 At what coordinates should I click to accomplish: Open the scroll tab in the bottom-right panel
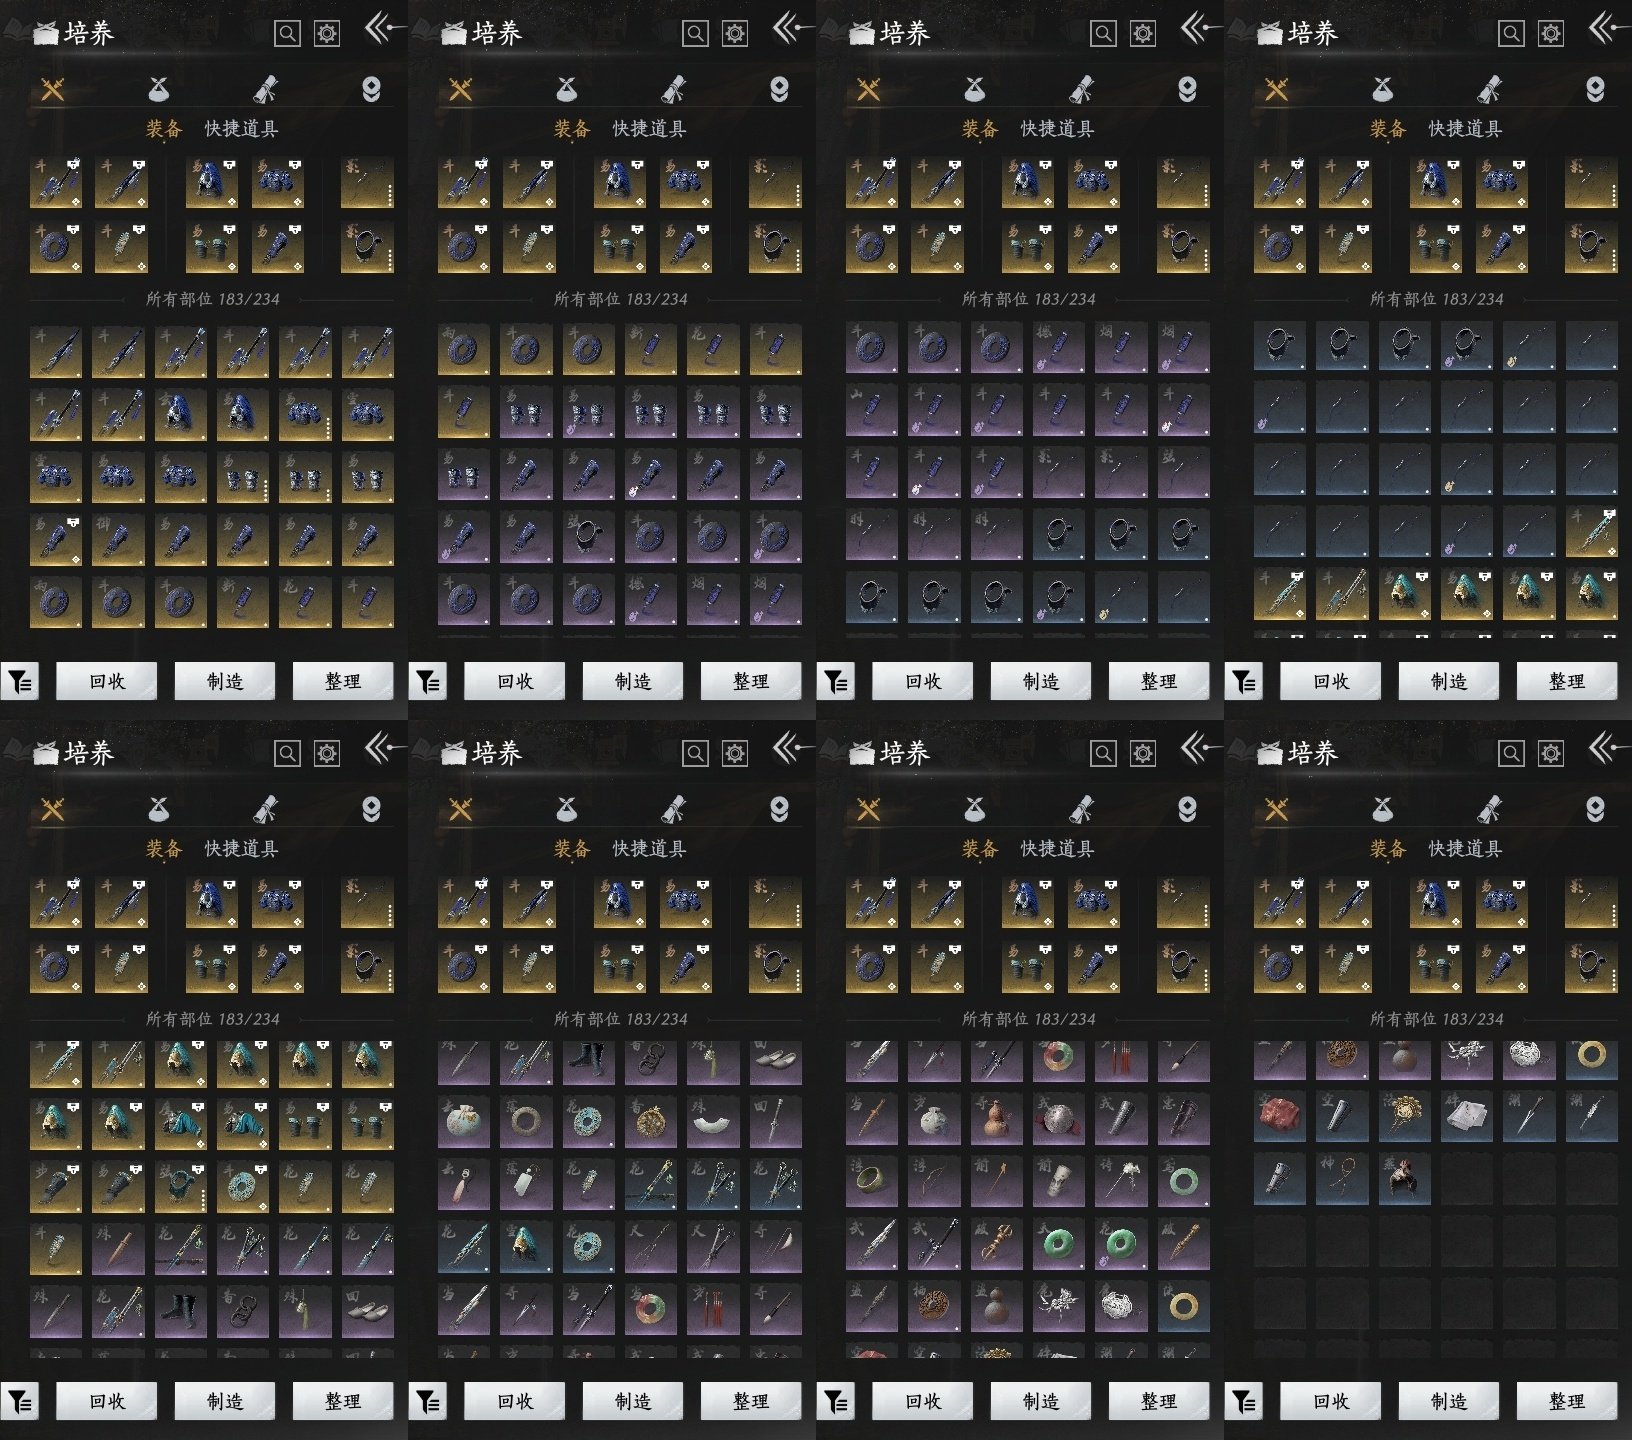tap(1489, 809)
